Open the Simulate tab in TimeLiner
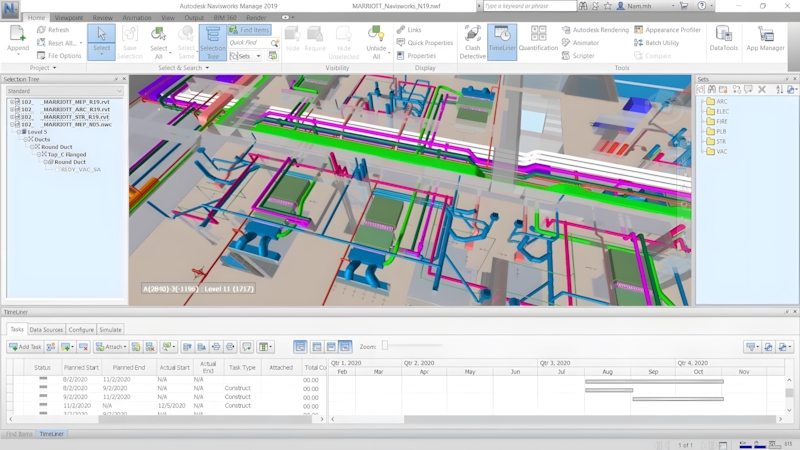This screenshot has height=450, width=800. click(110, 330)
